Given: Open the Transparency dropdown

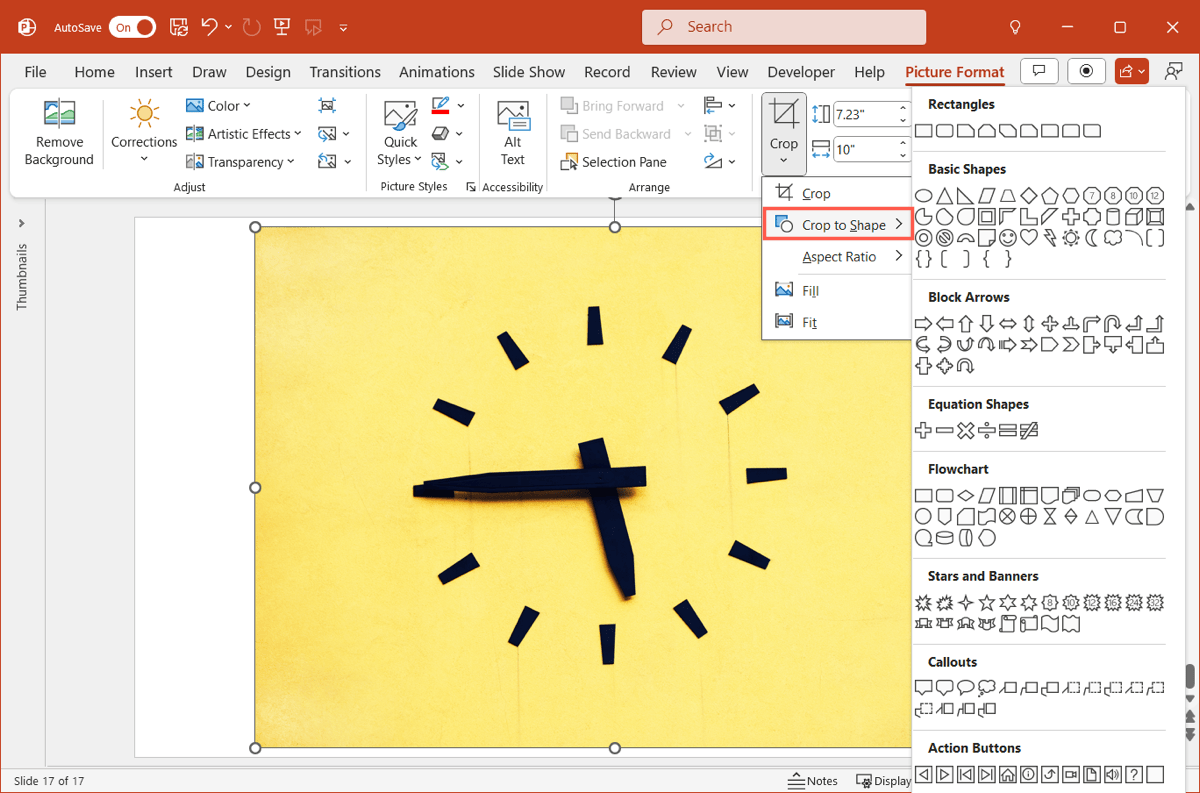Looking at the screenshot, I should tap(240, 161).
